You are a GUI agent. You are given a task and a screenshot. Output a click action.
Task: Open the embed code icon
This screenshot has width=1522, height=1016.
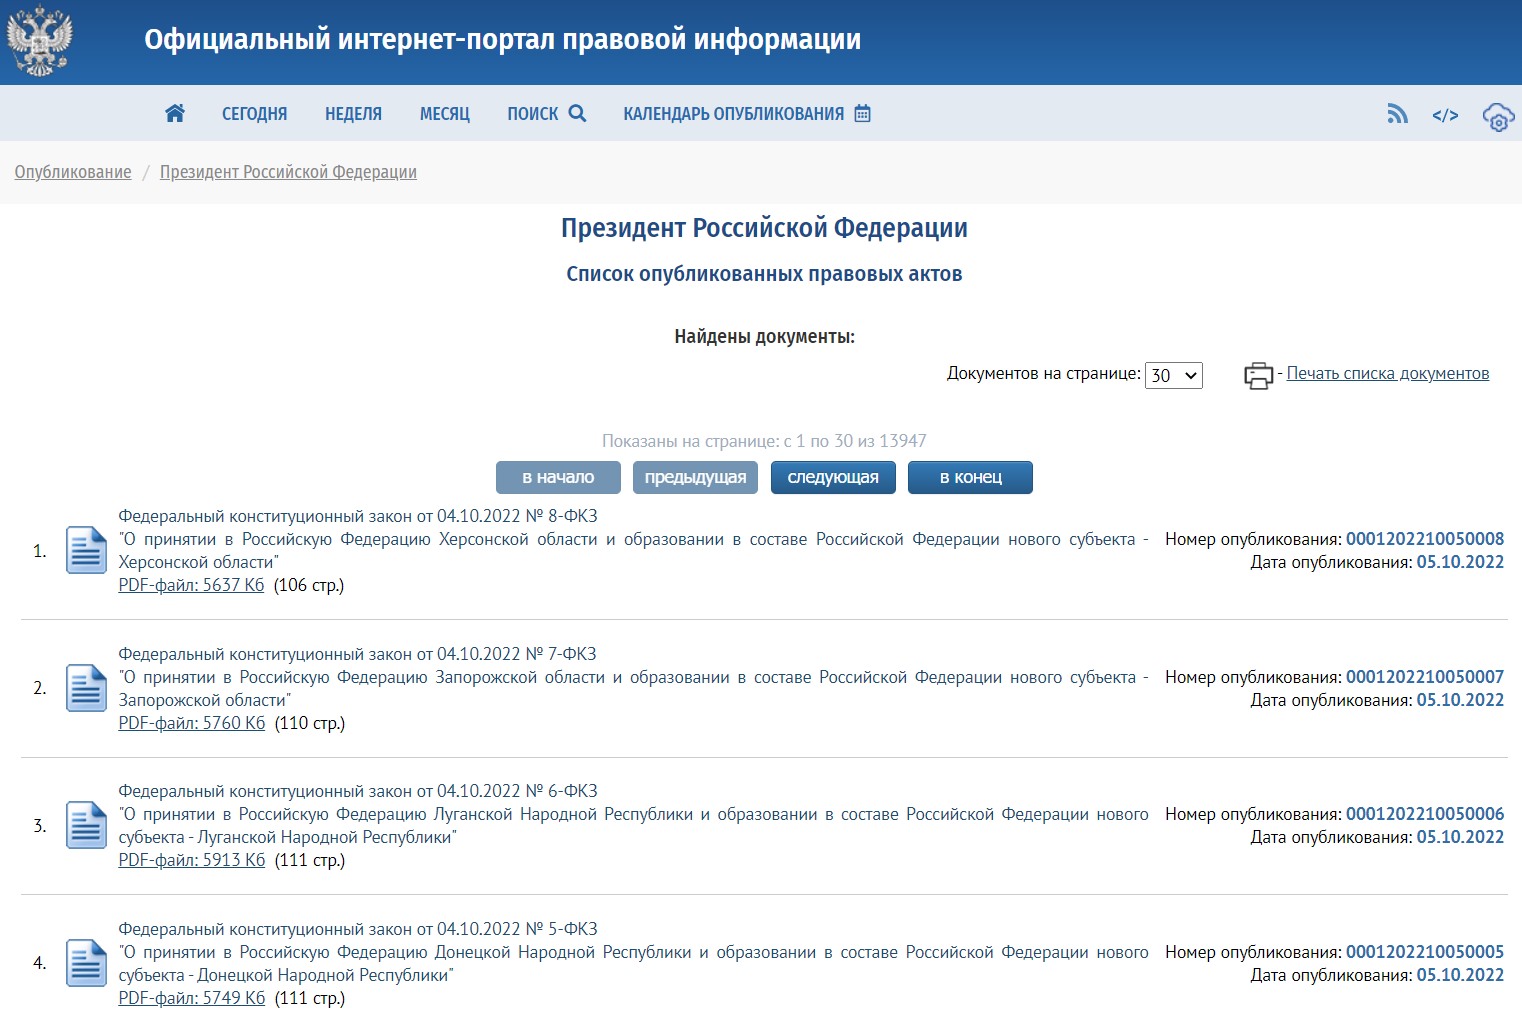(1445, 115)
